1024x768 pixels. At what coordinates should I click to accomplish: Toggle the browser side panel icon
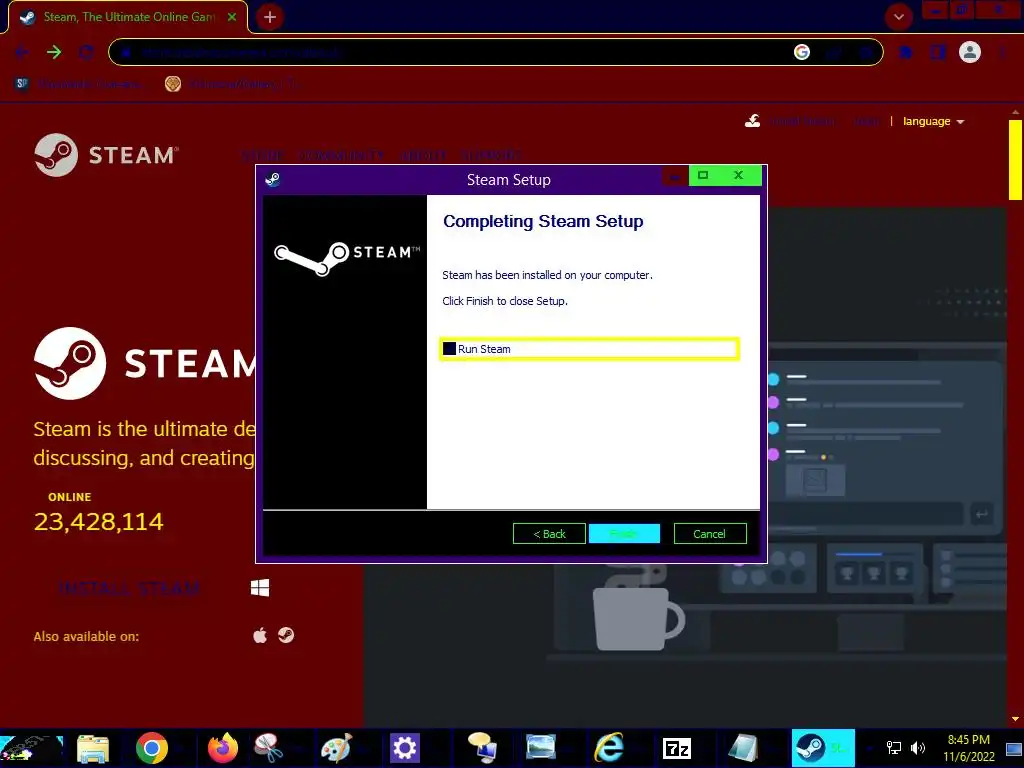tap(938, 52)
